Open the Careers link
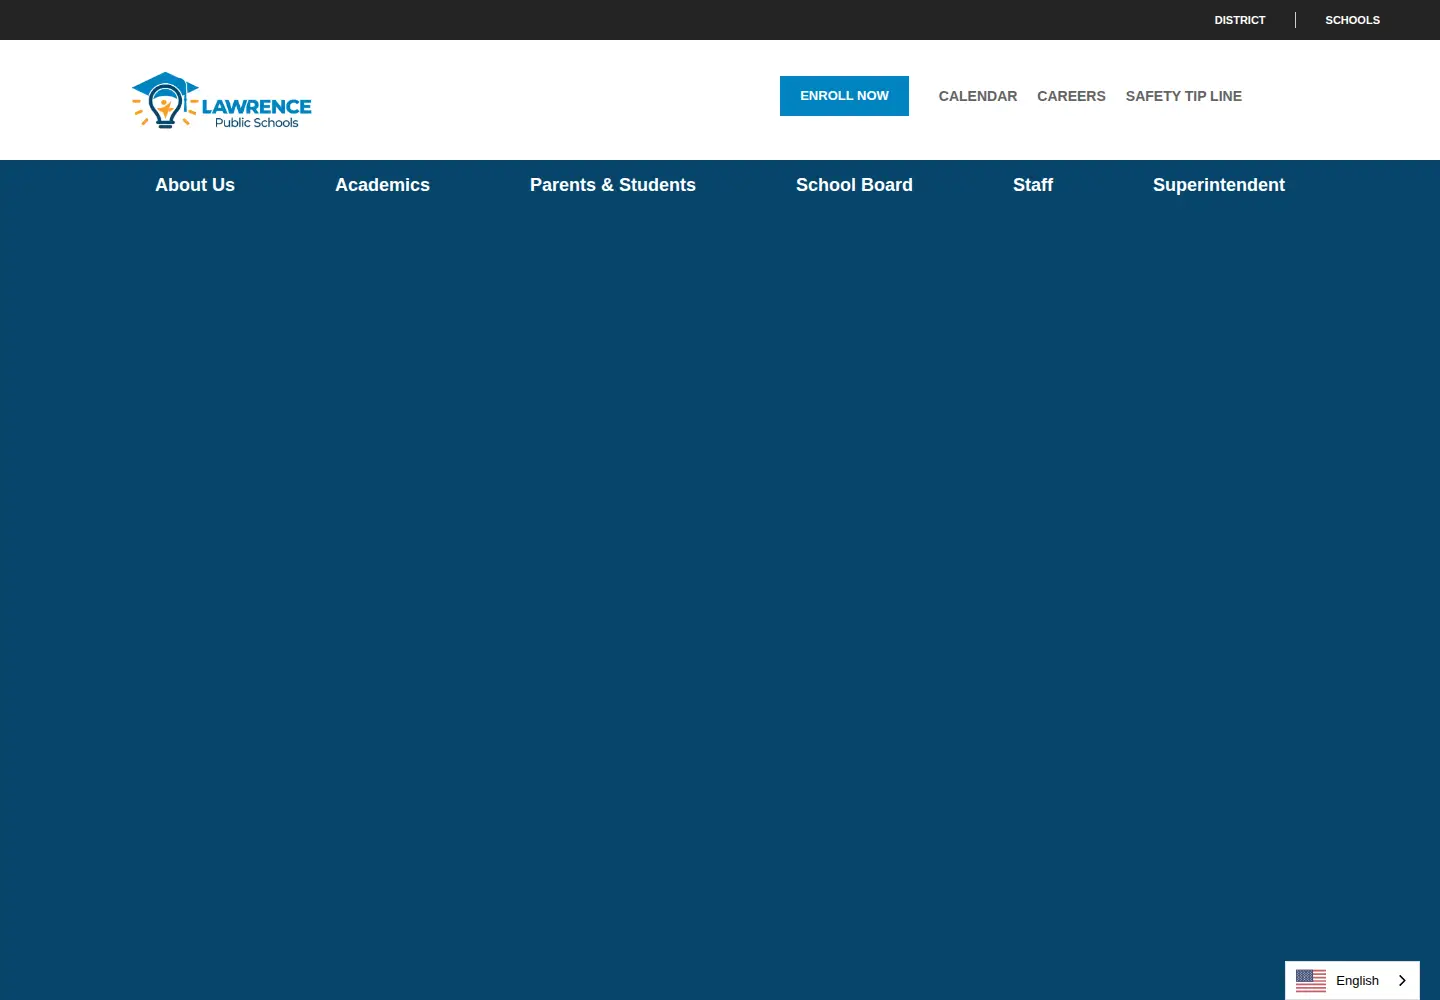 [1071, 96]
